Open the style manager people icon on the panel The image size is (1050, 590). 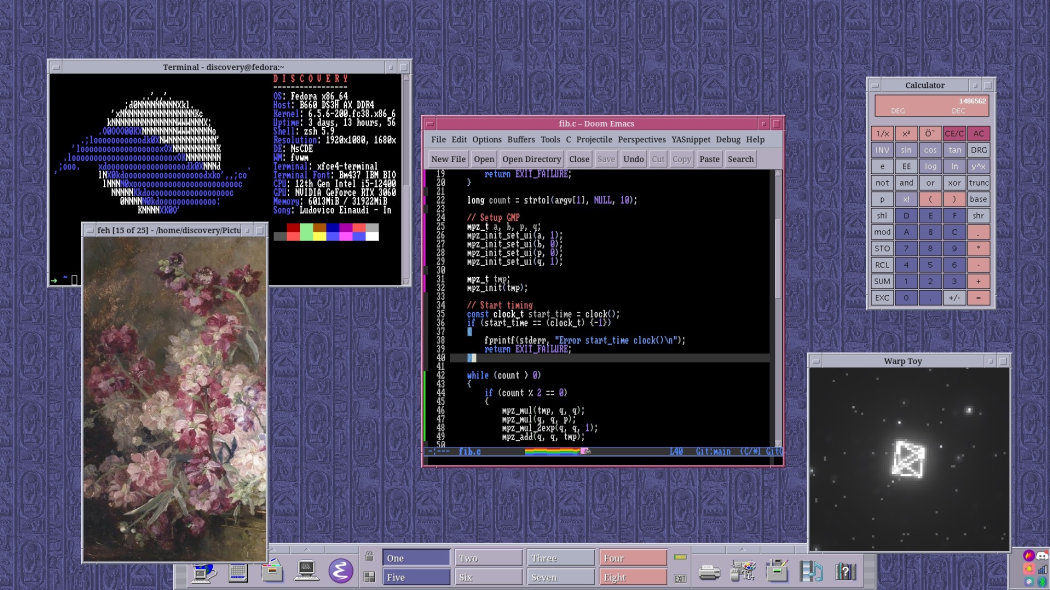743,573
